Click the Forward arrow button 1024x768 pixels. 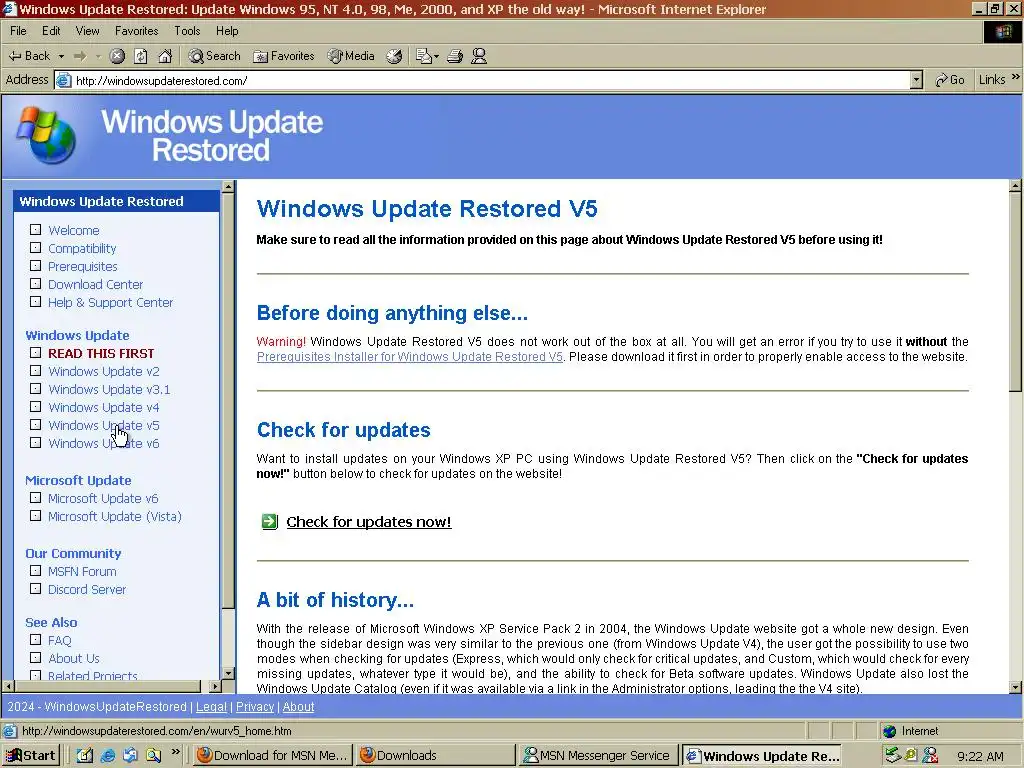click(x=80, y=56)
